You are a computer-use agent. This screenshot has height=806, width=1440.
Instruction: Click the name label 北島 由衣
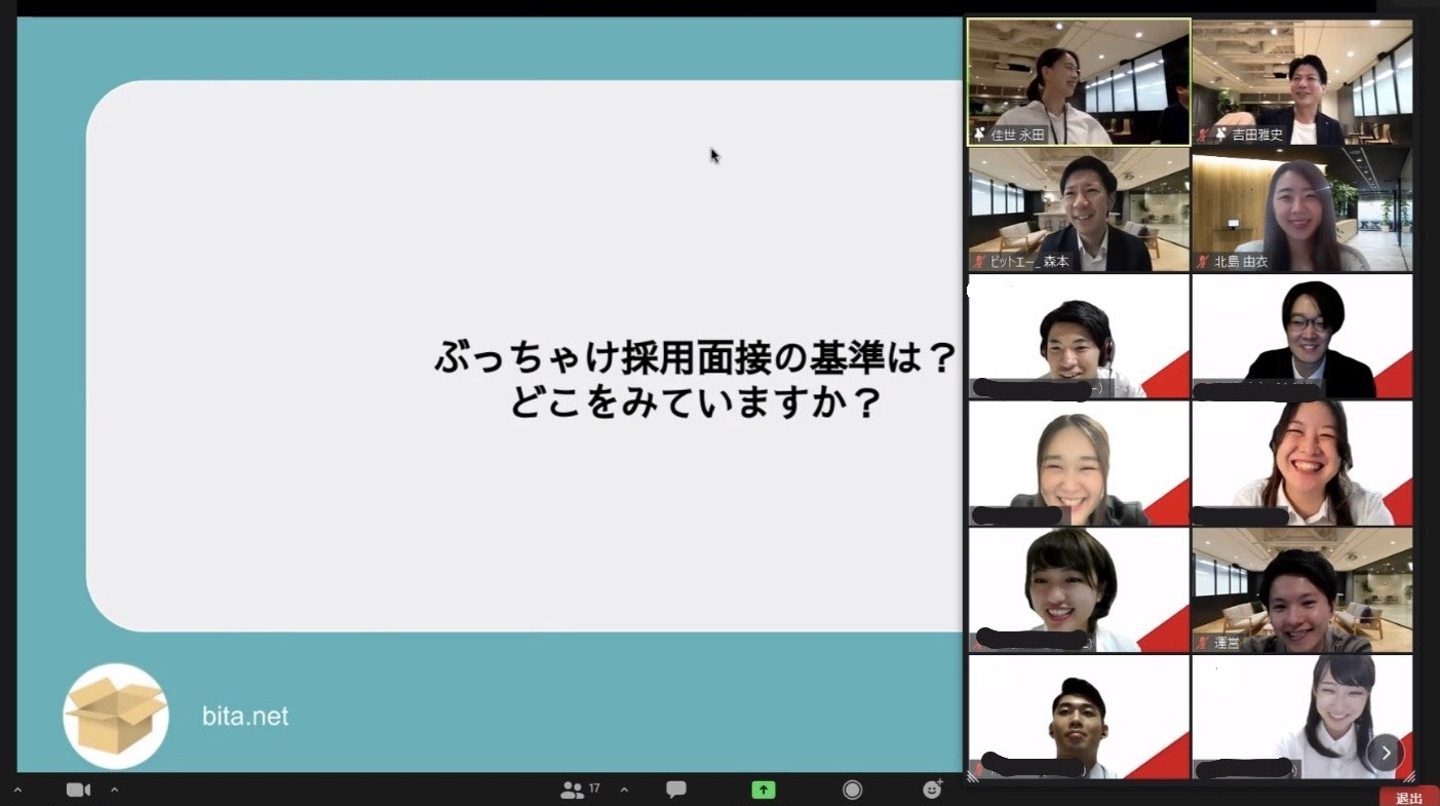(1241, 262)
